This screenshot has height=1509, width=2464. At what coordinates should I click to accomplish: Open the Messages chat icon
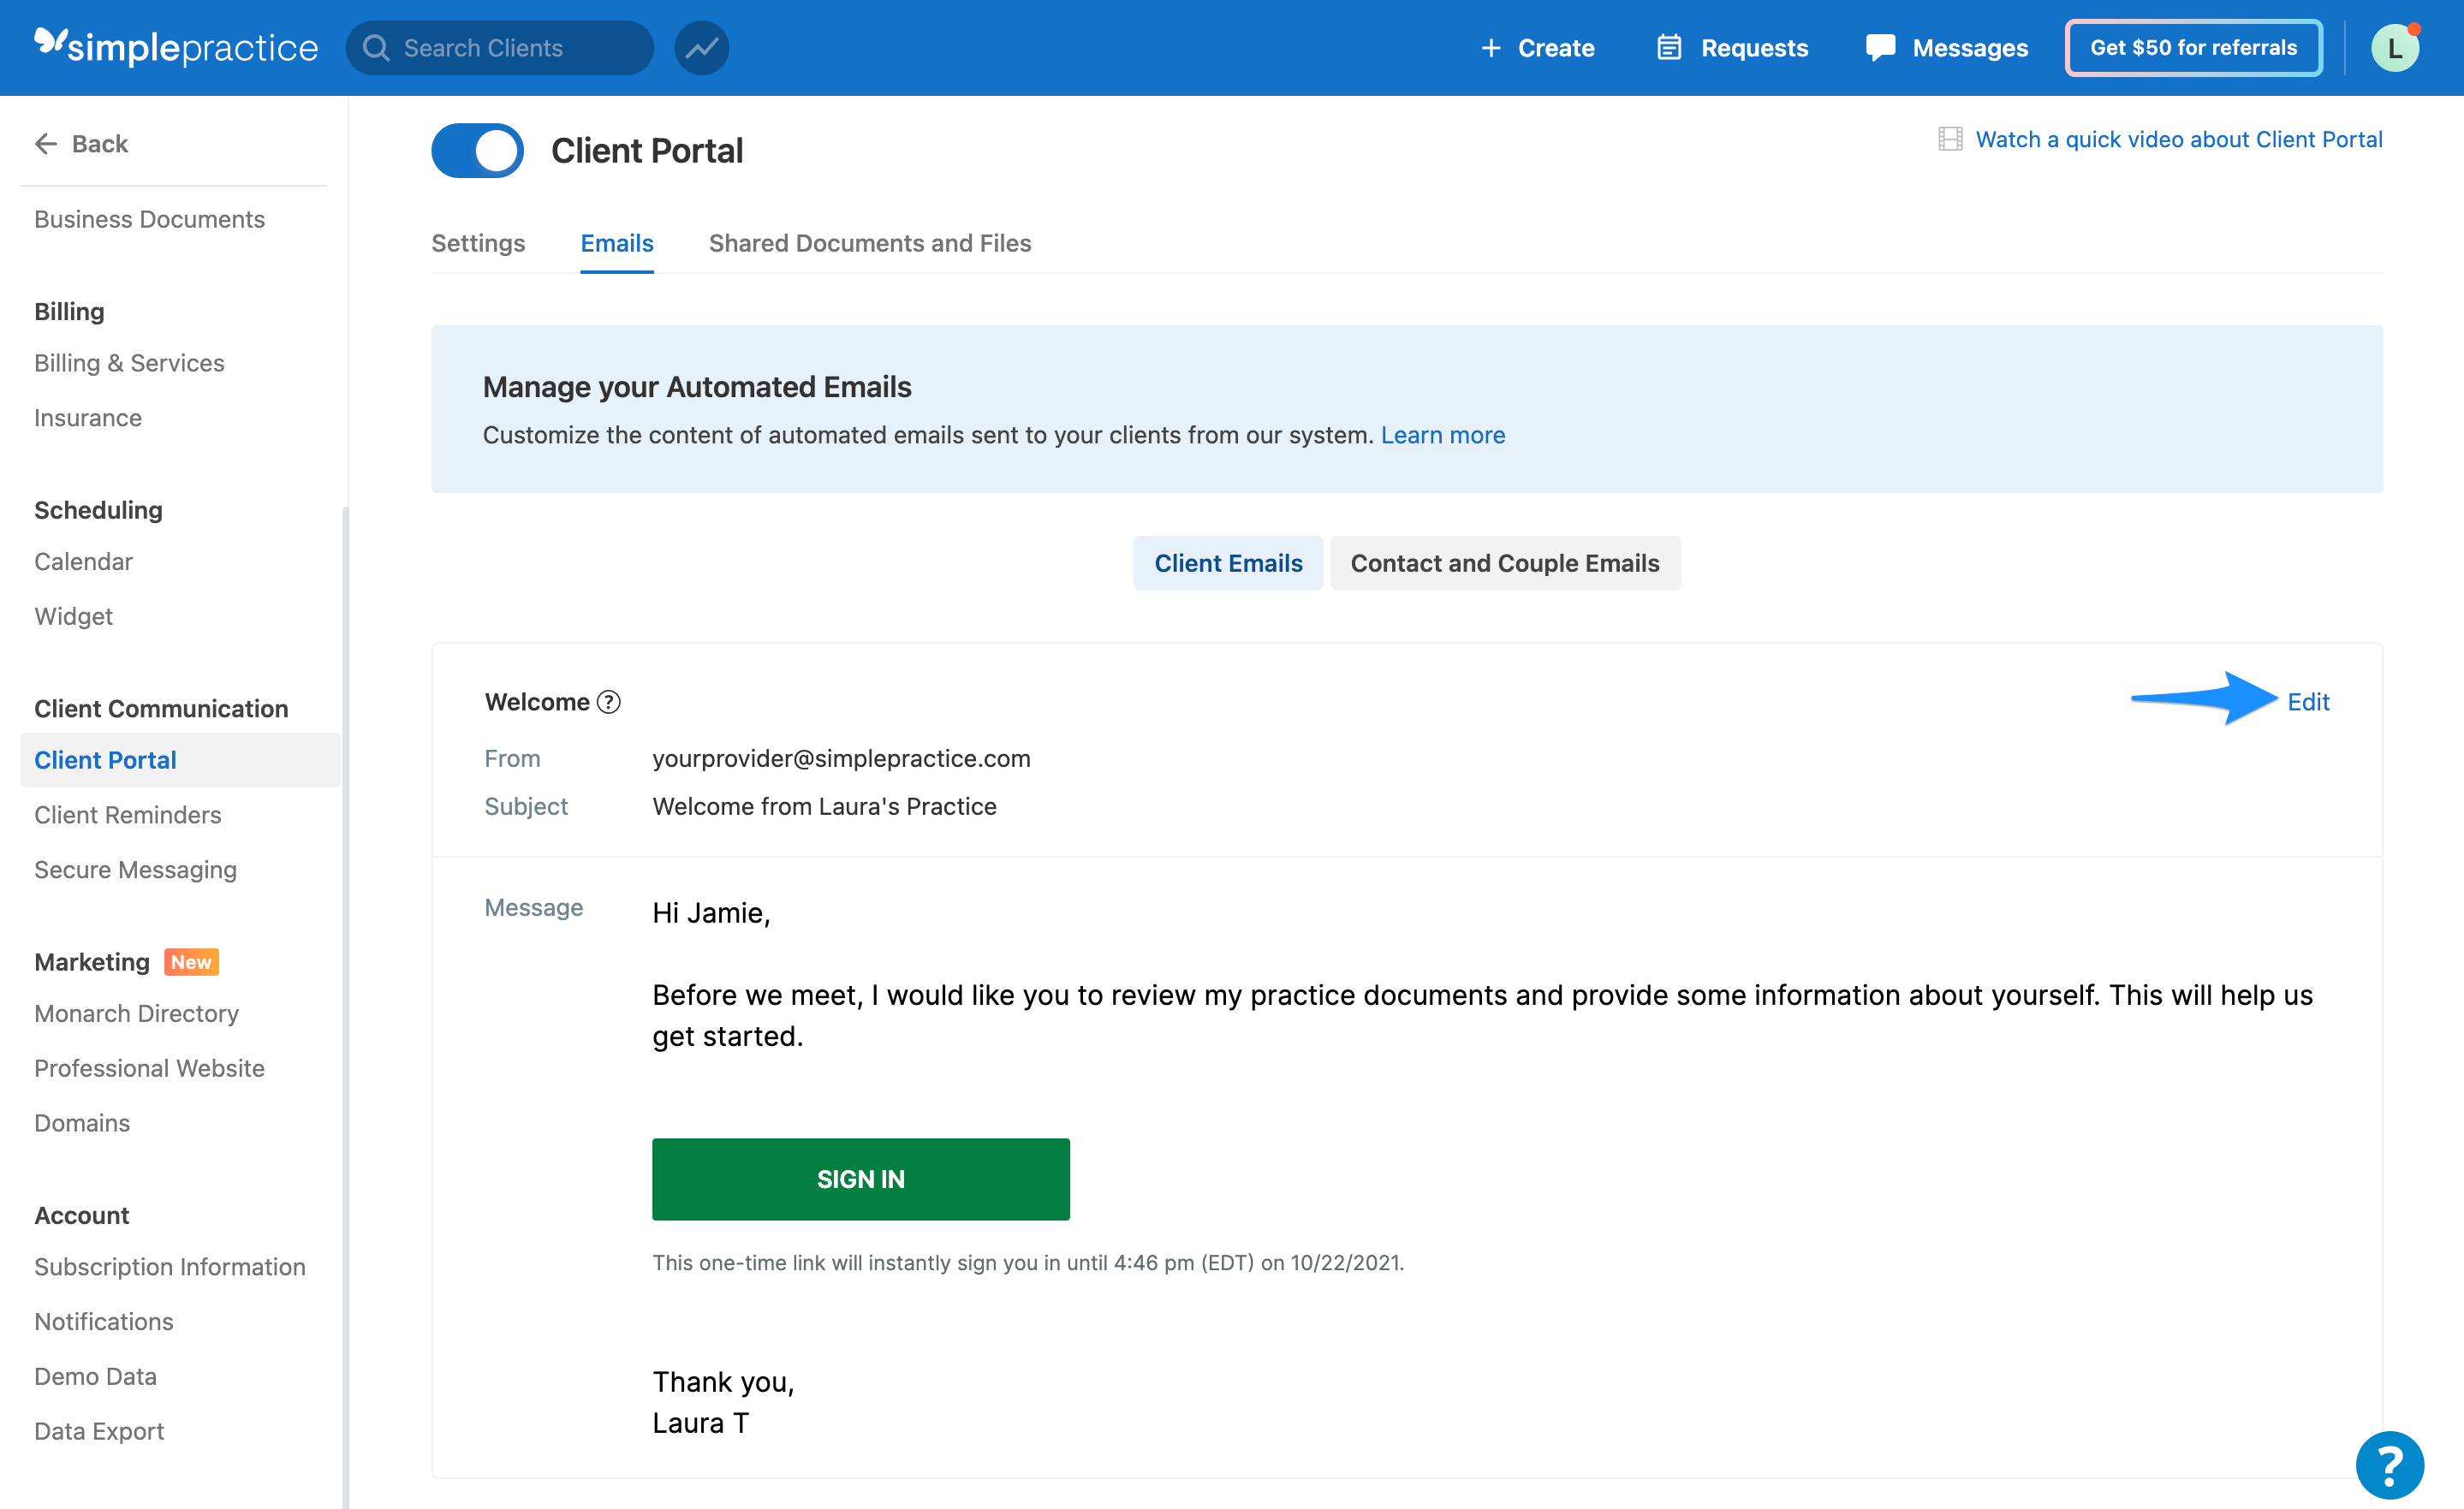pyautogui.click(x=1882, y=47)
